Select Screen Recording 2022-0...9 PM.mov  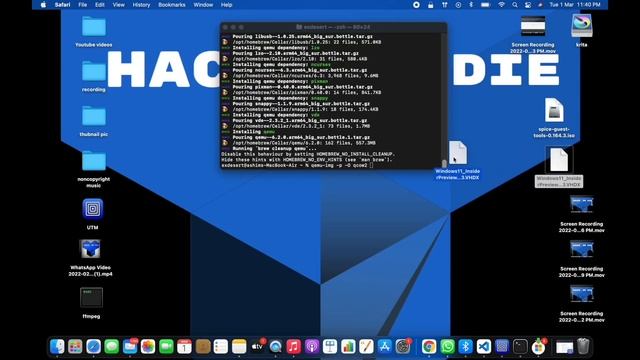(582, 250)
